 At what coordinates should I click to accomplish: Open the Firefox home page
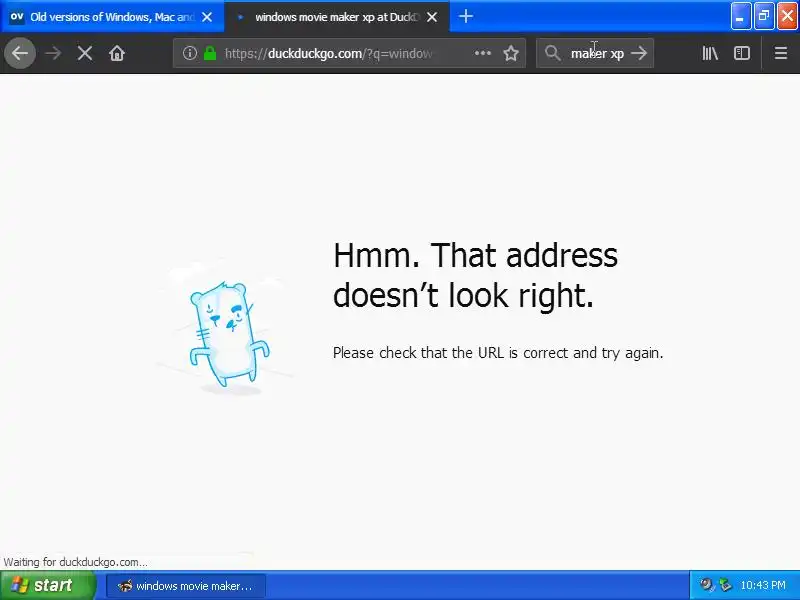(117, 53)
